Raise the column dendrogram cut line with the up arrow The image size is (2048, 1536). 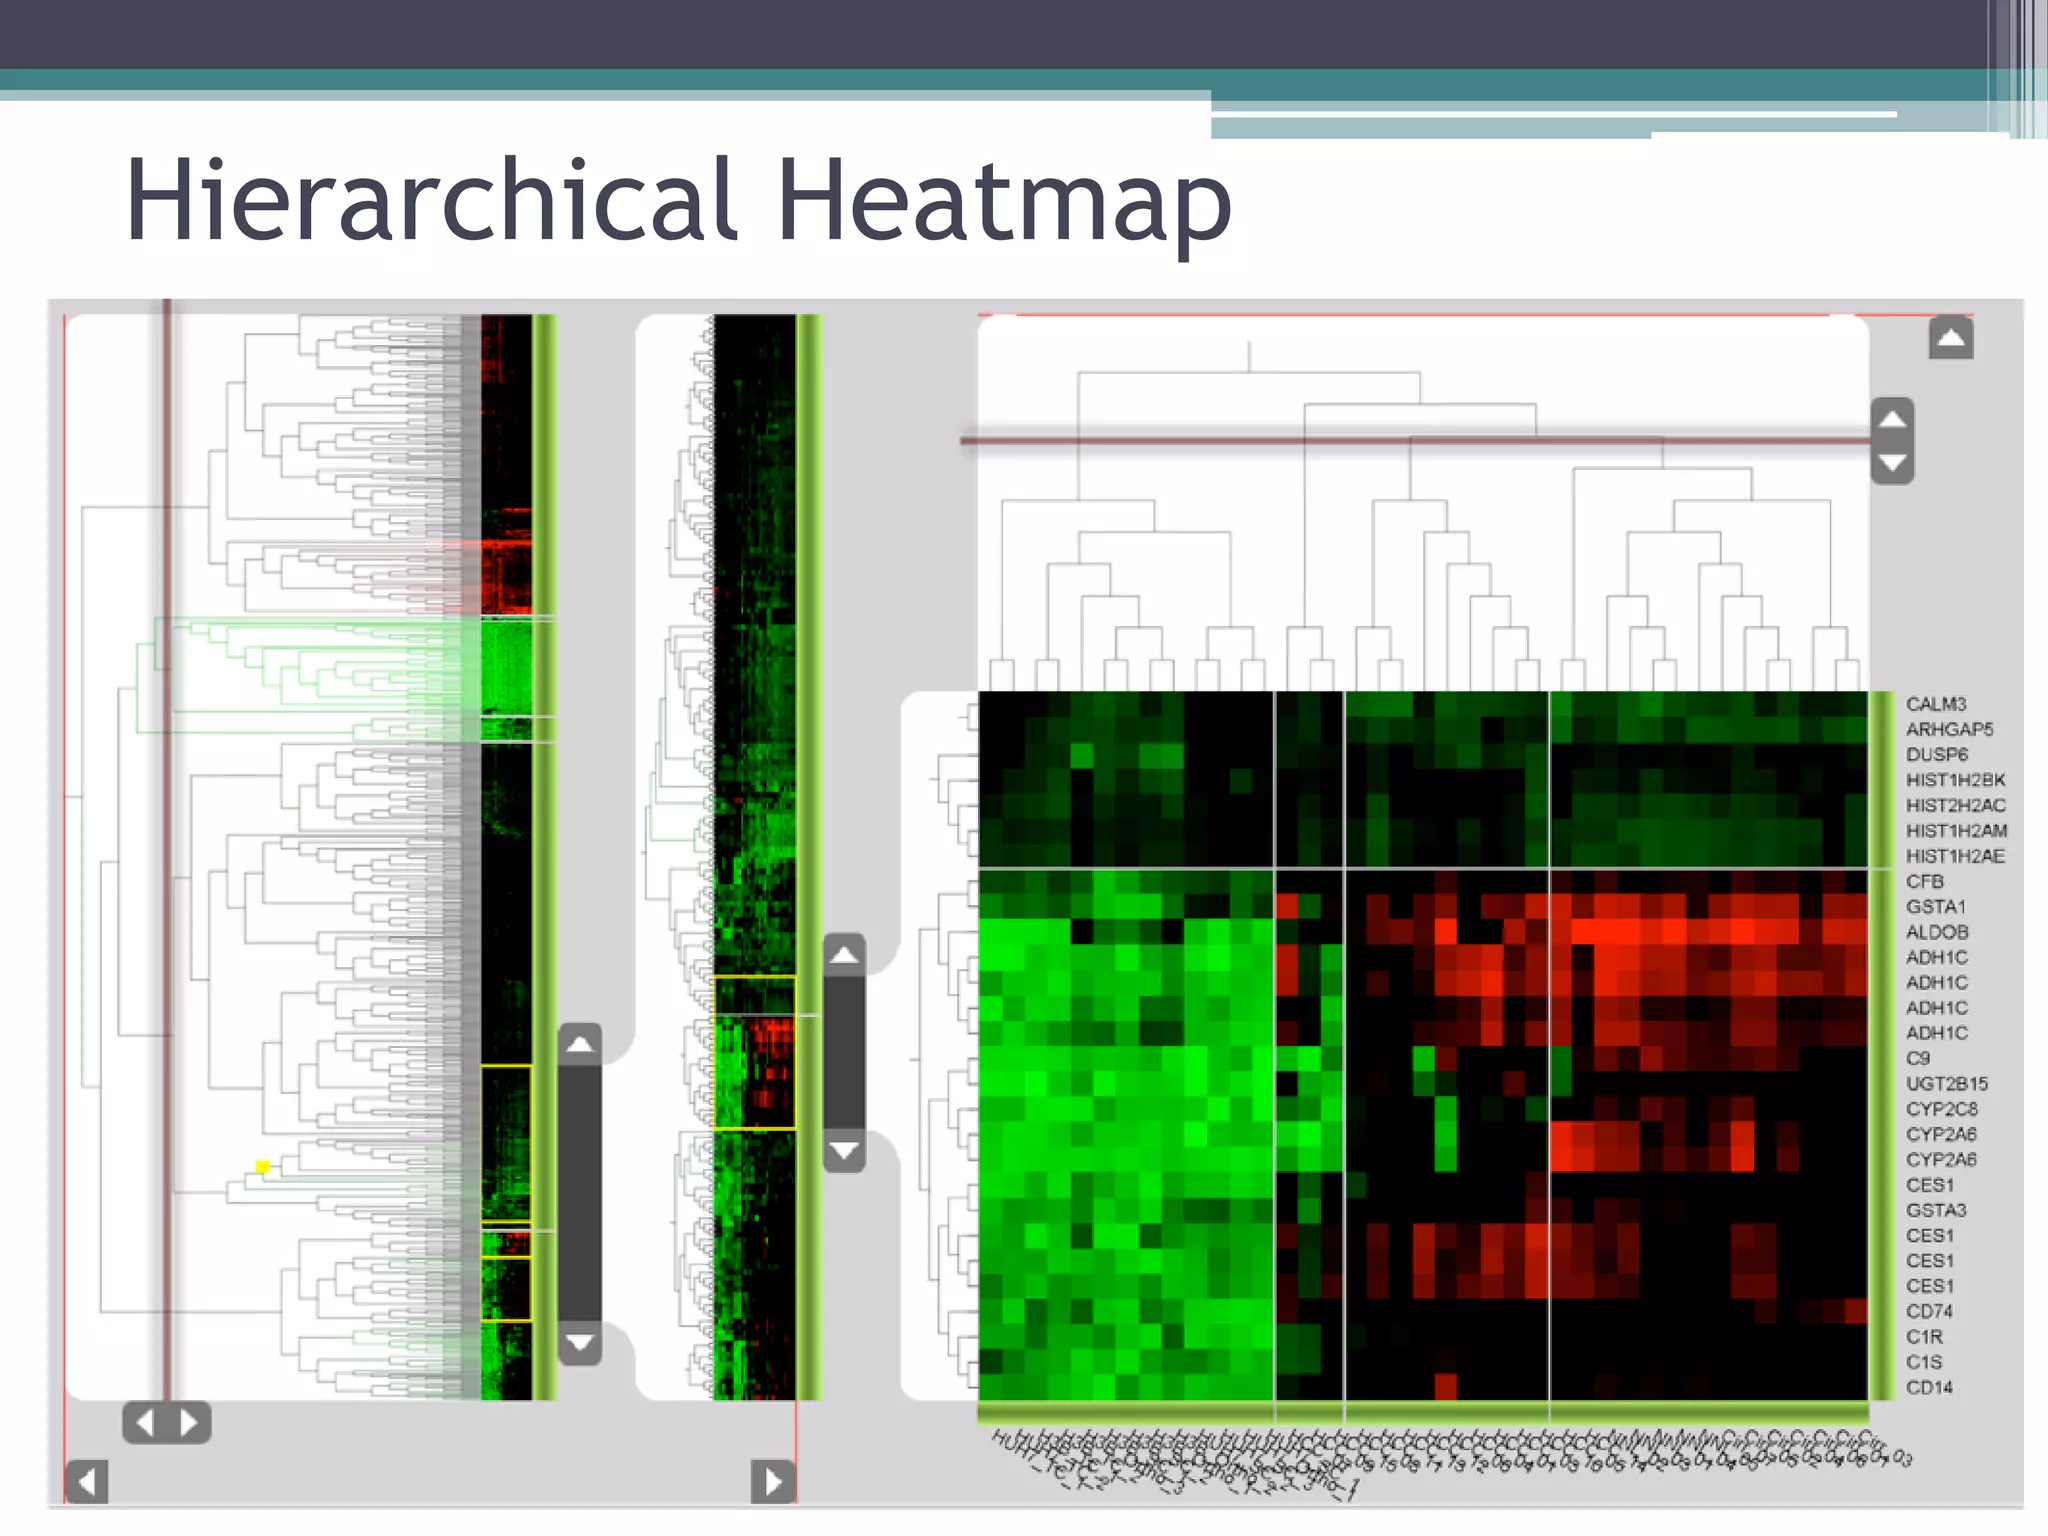click(x=1892, y=419)
